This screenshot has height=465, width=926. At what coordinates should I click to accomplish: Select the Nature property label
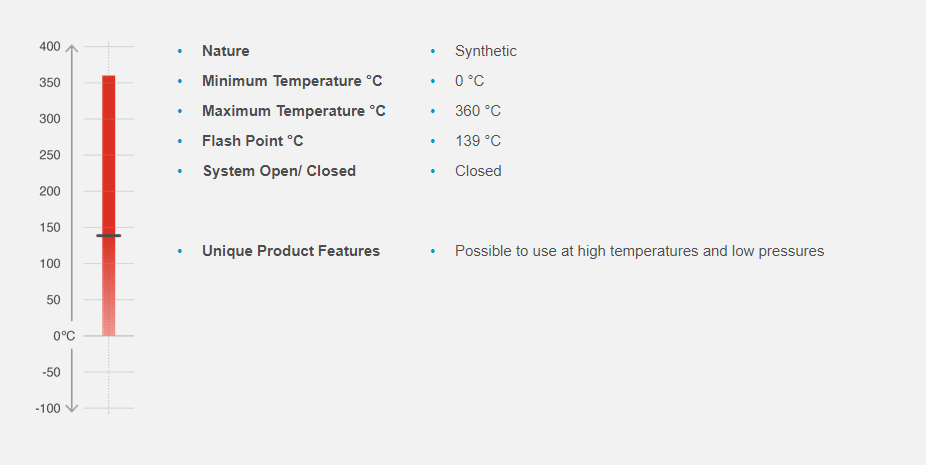pyautogui.click(x=226, y=51)
